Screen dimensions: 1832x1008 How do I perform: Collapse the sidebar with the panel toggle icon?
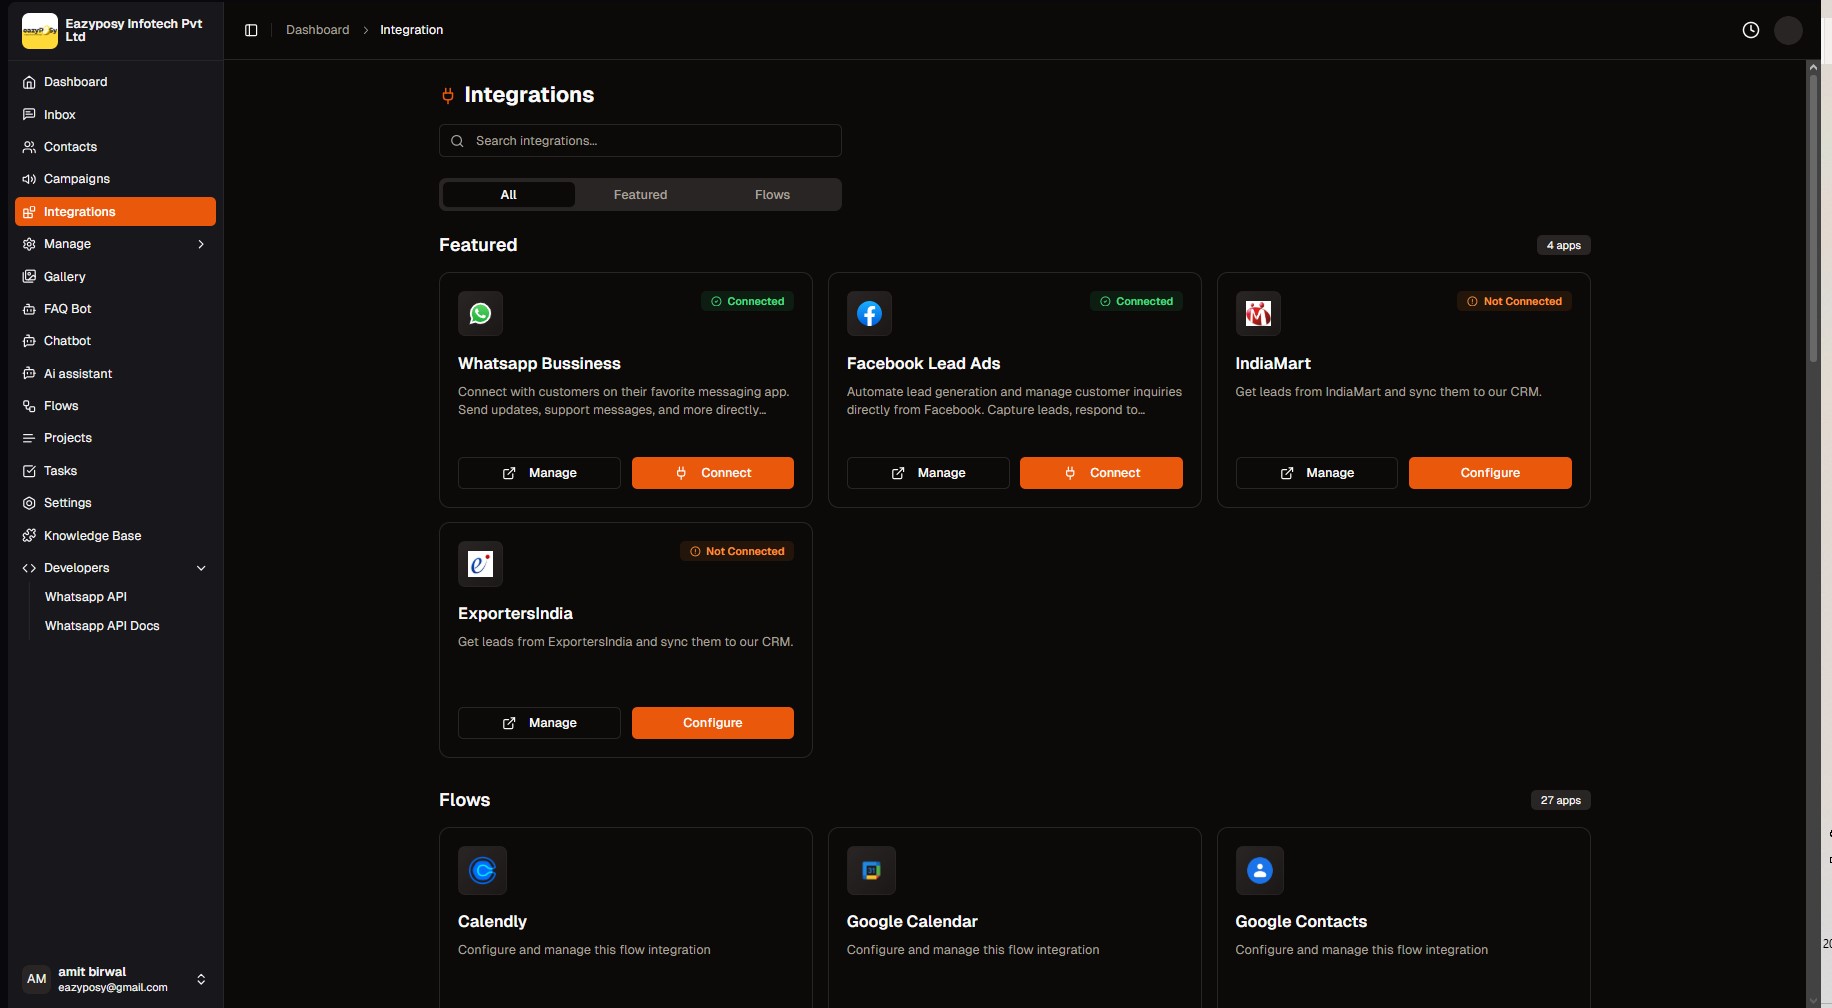[x=250, y=30]
